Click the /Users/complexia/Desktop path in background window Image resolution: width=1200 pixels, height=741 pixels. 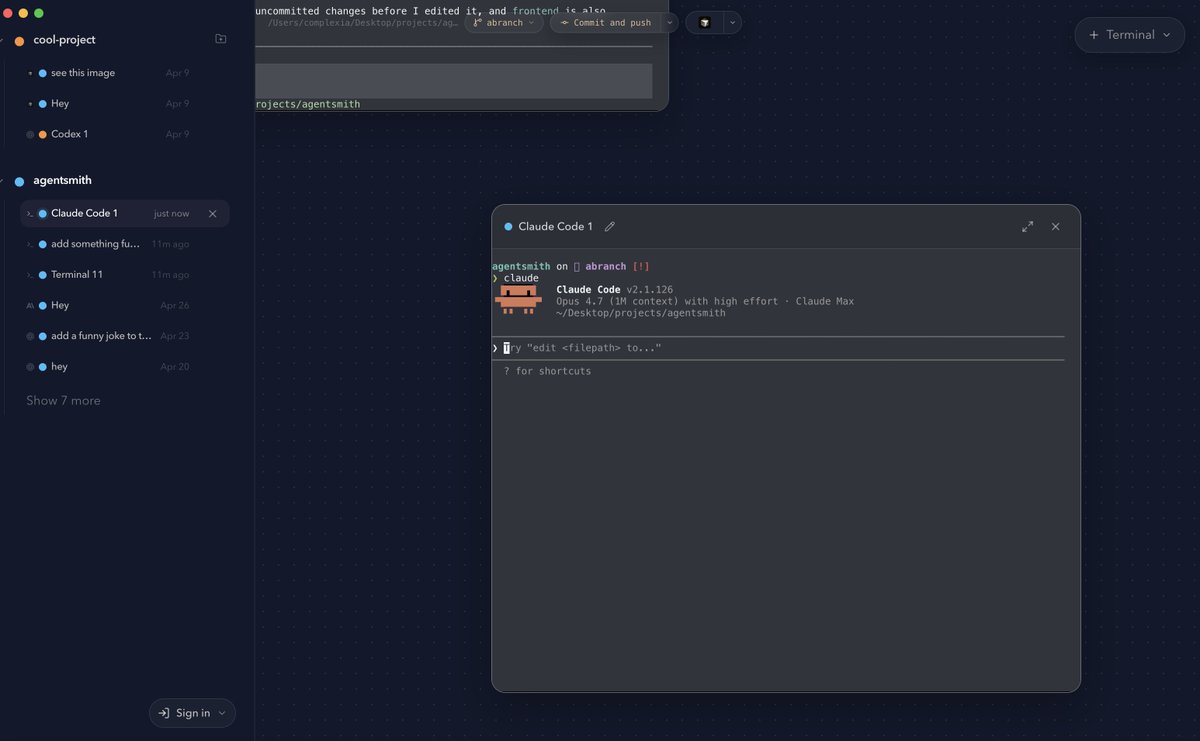coord(362,22)
